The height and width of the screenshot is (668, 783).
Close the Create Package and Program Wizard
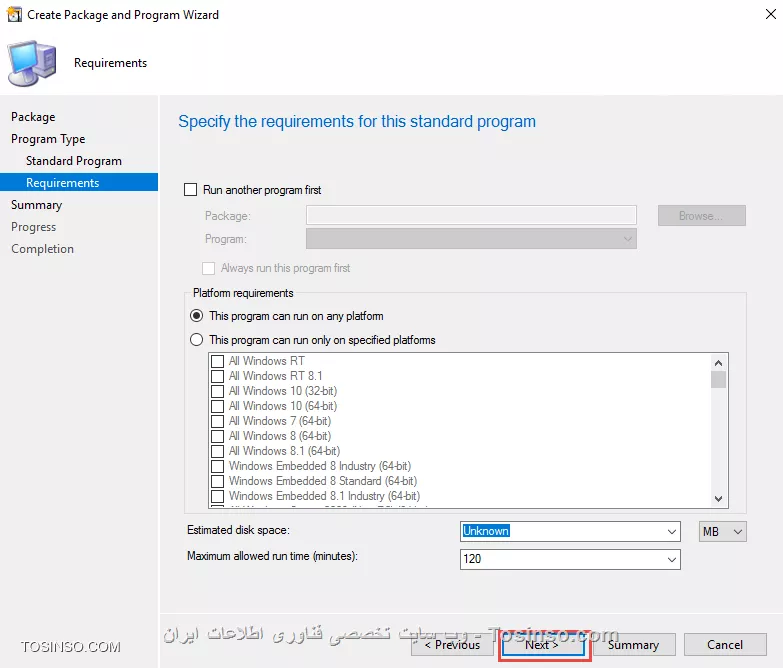(x=771, y=14)
